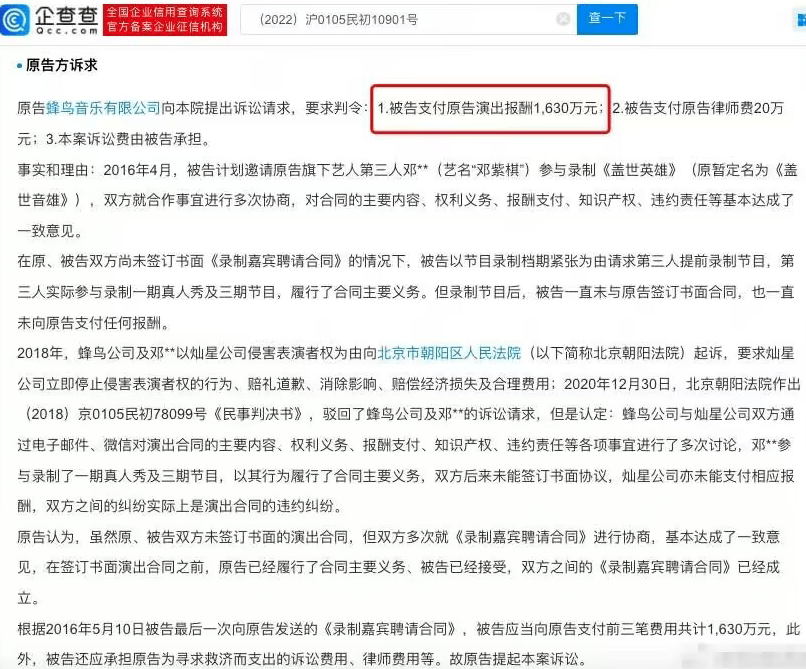This screenshot has width=806, height=669.
Task: Click the Qichacha blue circular logo icon
Action: coord(15,20)
